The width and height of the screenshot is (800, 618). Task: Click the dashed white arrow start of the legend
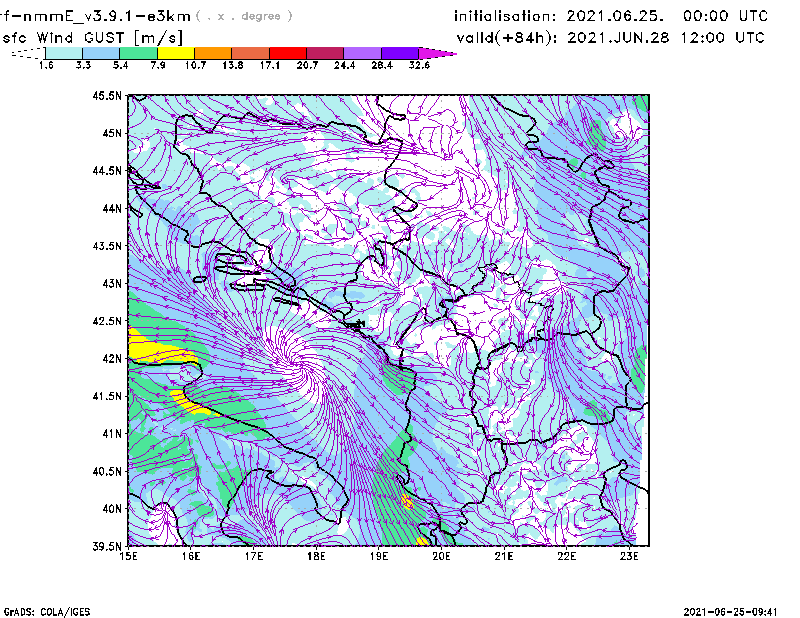pos(28,53)
